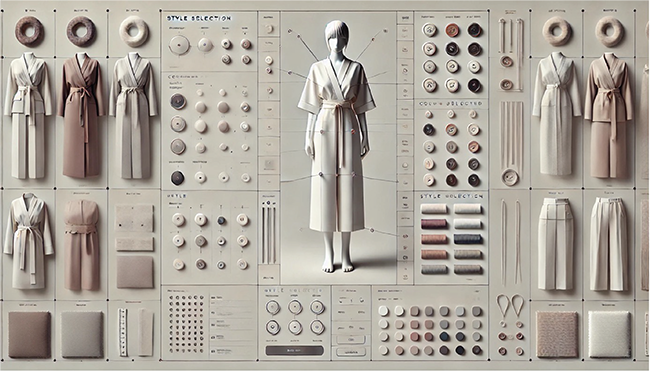The width and height of the screenshot is (651, 373).
Task: Select the teardrop loop fastener icon
Action: coord(510,307)
